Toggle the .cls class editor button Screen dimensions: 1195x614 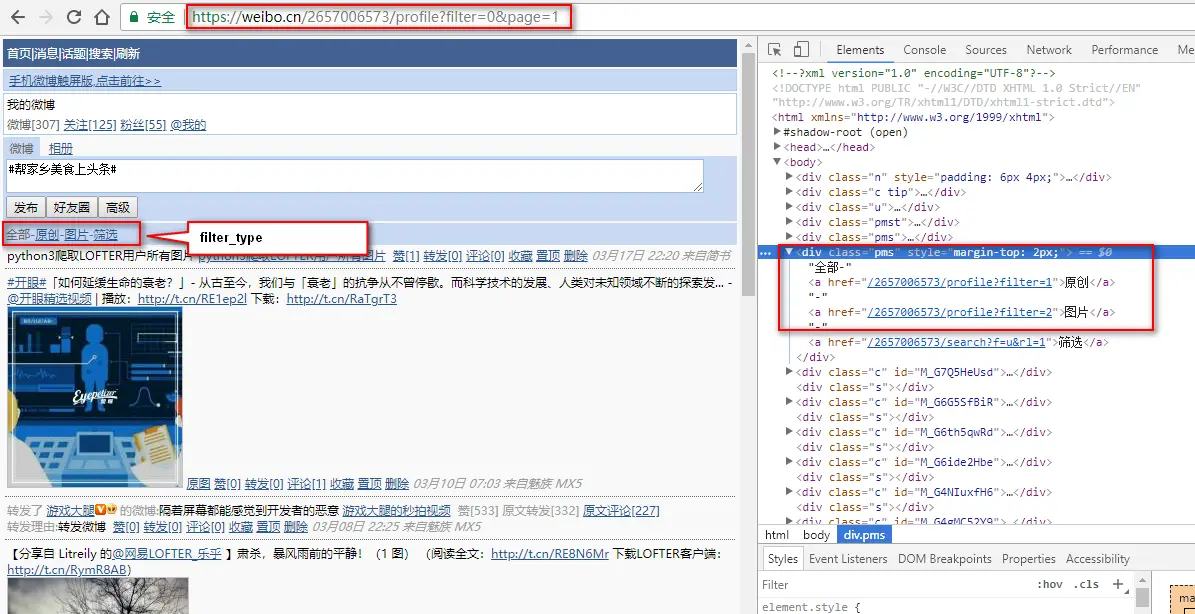click(1086, 584)
